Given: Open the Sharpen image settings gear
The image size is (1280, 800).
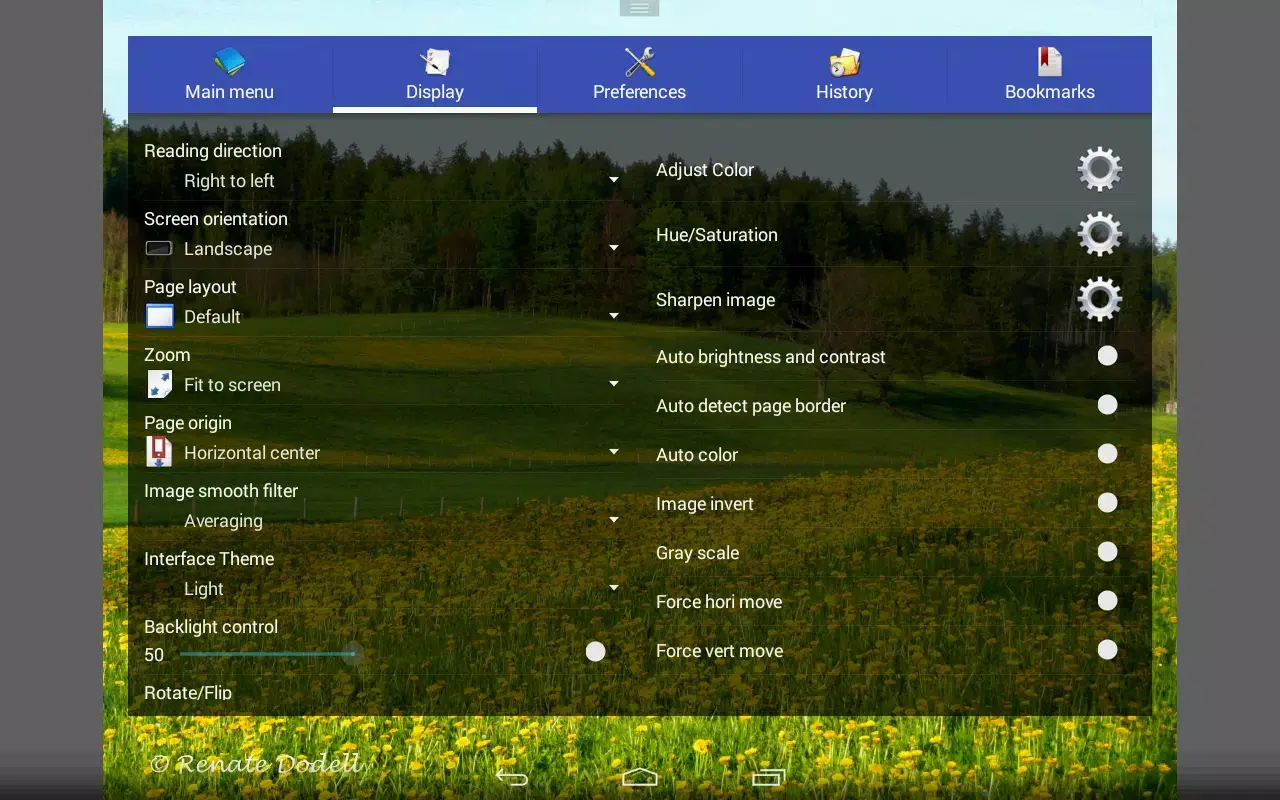Looking at the screenshot, I should pyautogui.click(x=1099, y=298).
